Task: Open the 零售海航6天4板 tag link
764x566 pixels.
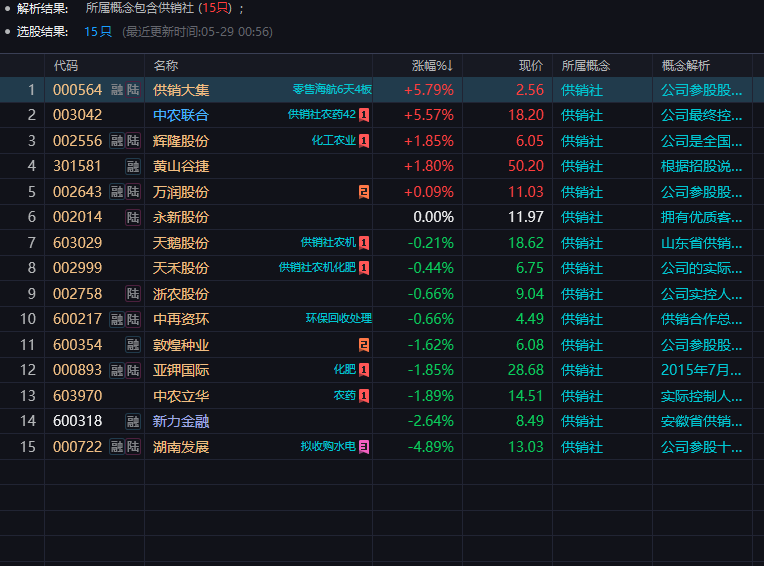Action: 332,89
